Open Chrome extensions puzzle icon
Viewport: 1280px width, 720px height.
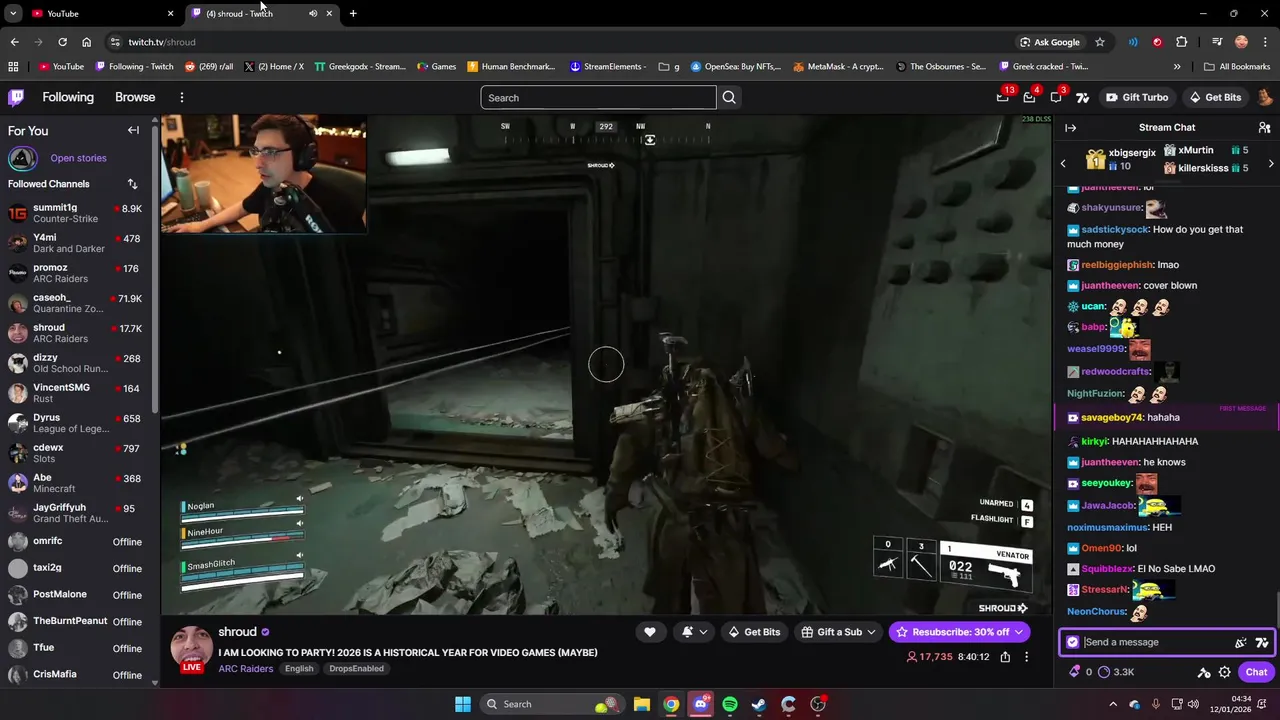[x=1182, y=42]
